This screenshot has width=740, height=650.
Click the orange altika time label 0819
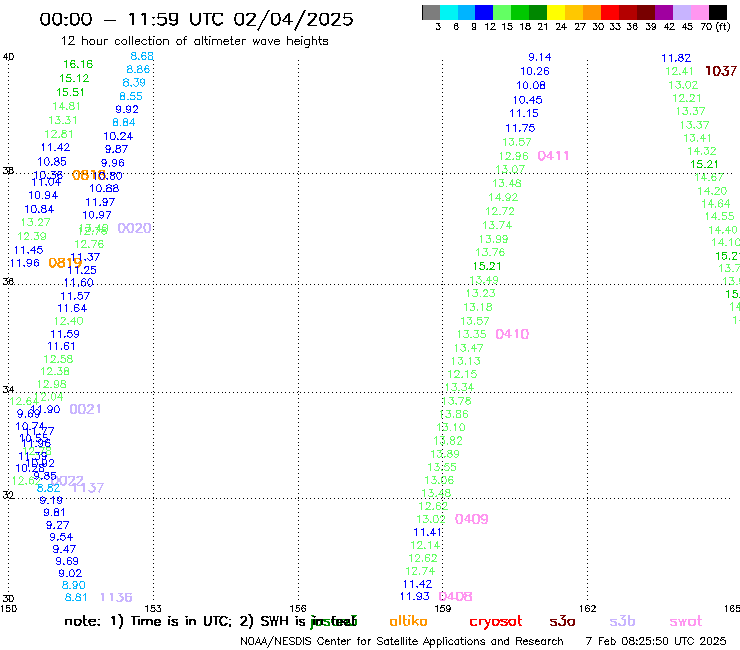(65, 263)
